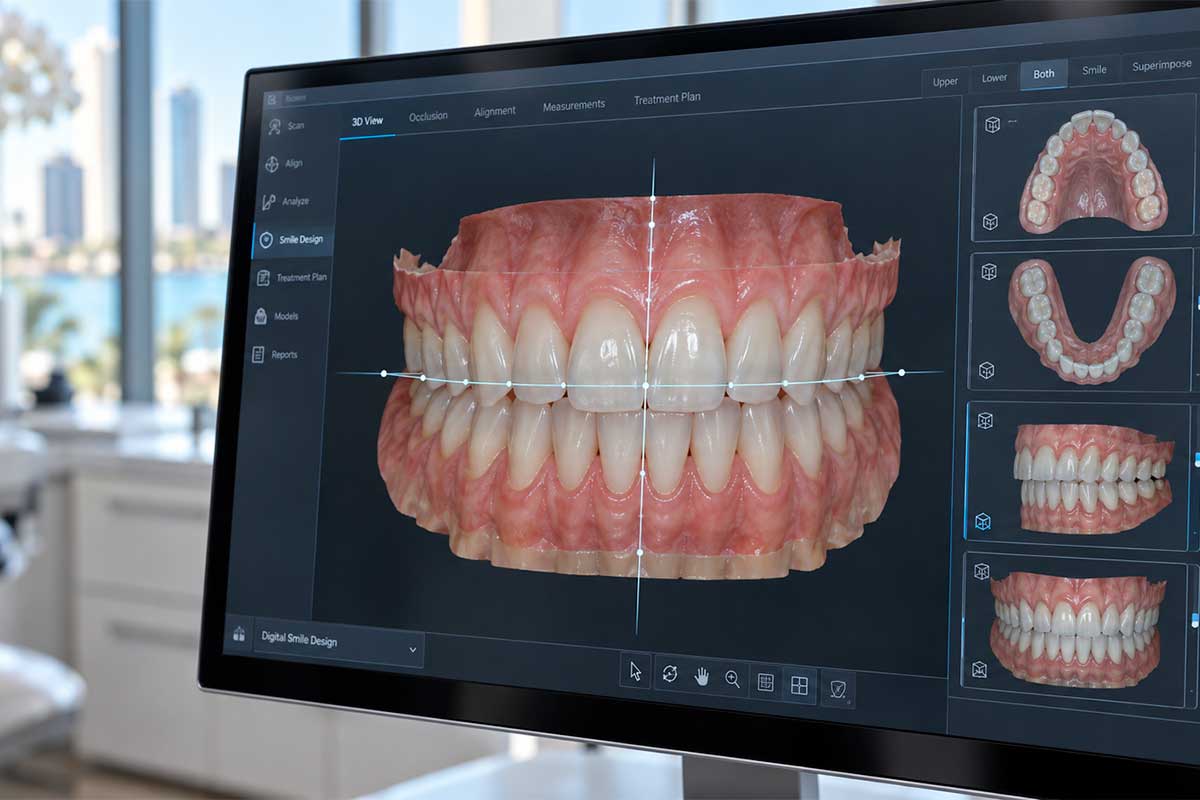The image size is (1200, 800).
Task: Open the Alignment tab
Action: 495,111
